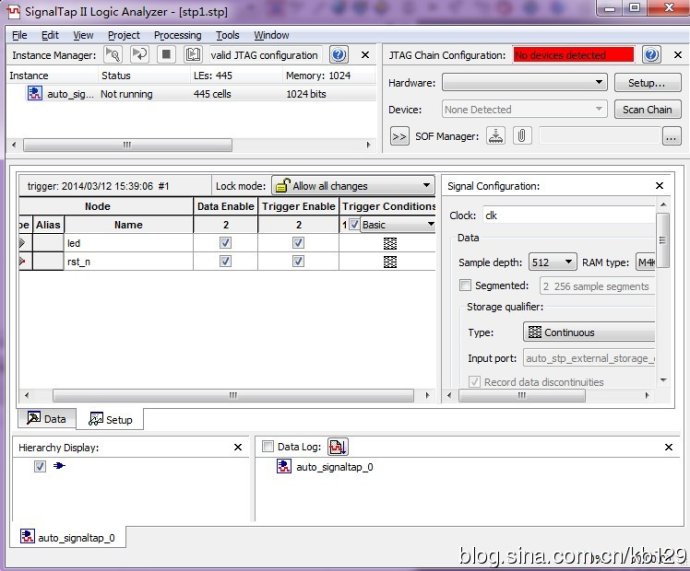The height and width of the screenshot is (571, 690).
Task: Enable the Segmented checkbox
Action: (465, 286)
